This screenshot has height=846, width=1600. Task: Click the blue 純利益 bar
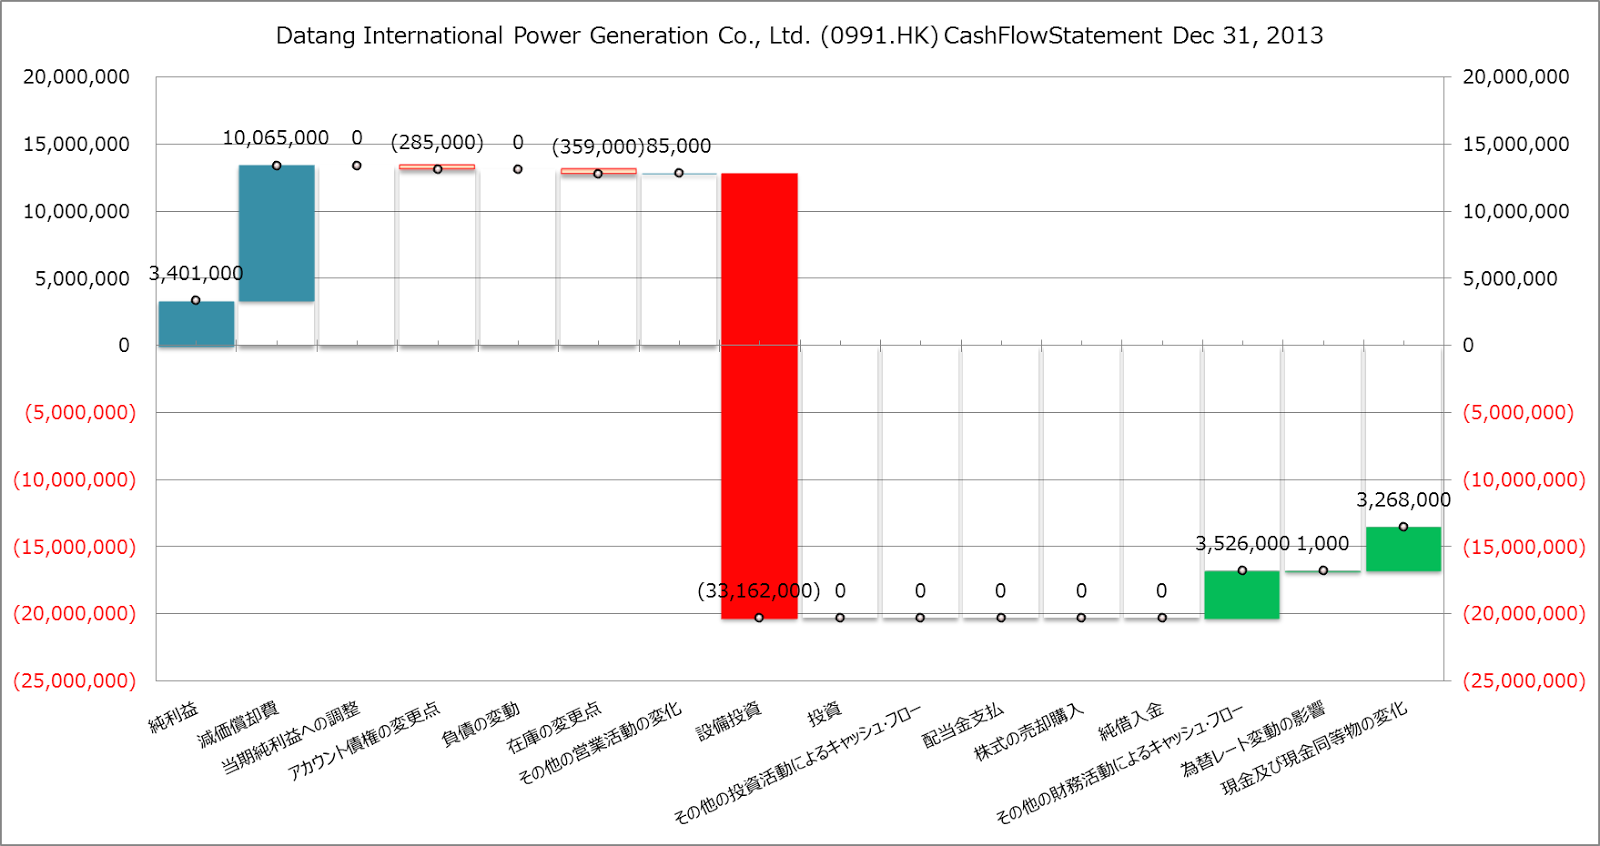[197, 323]
